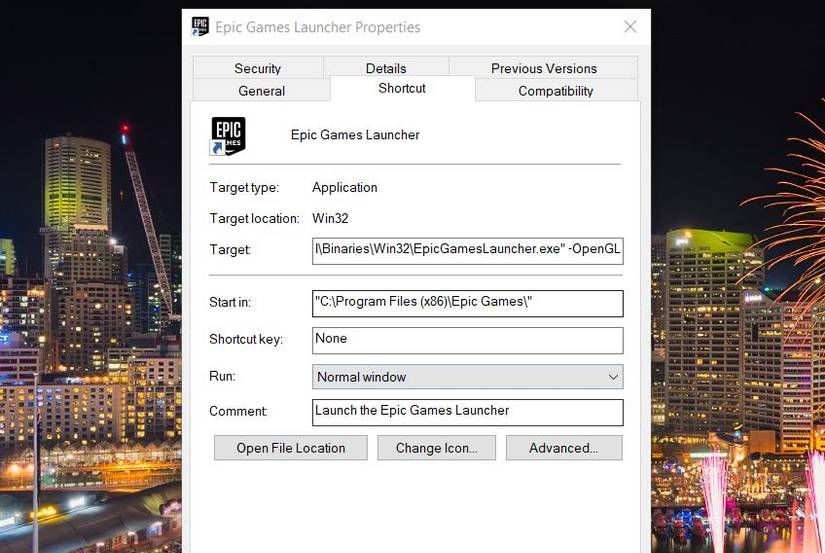Click into the Target path field
The width and height of the screenshot is (825, 553).
click(467, 250)
